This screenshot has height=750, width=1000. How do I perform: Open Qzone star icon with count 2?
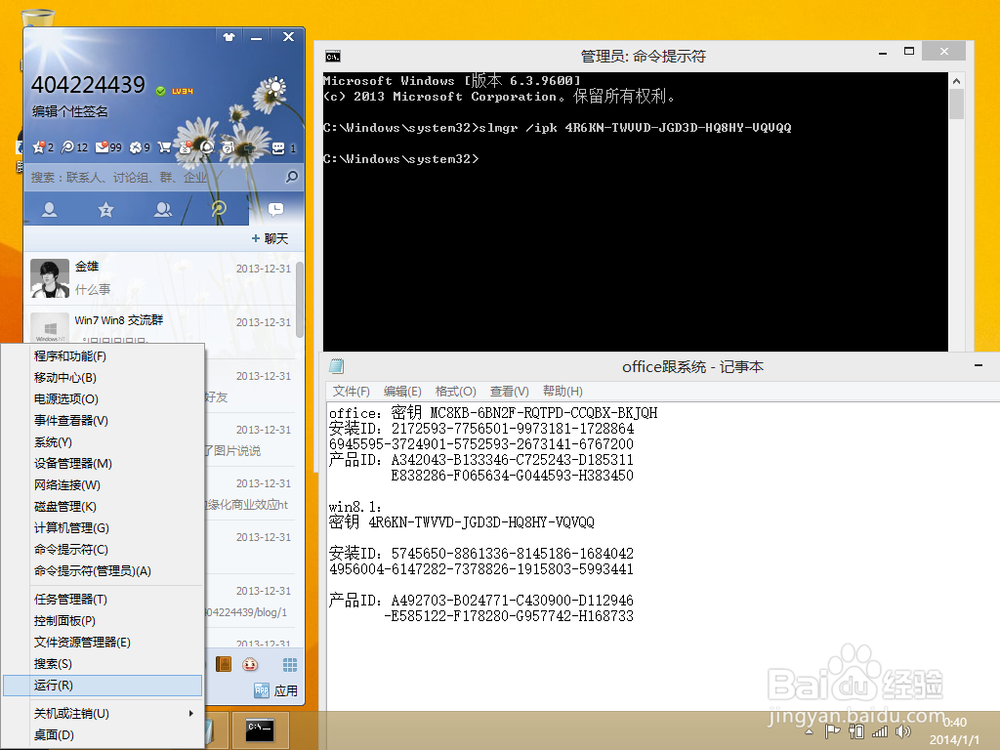coord(43,147)
